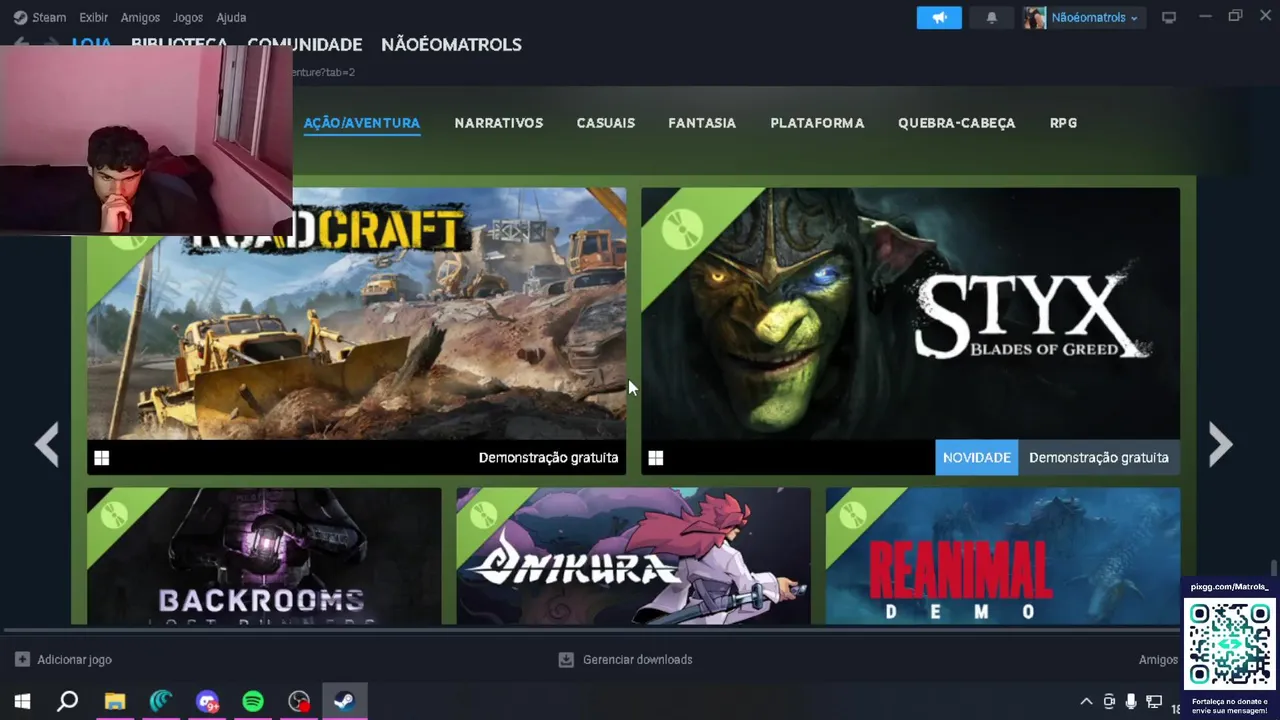1280x720 pixels.
Task: Click the green demo disc badge on Onikura
Action: click(x=483, y=514)
